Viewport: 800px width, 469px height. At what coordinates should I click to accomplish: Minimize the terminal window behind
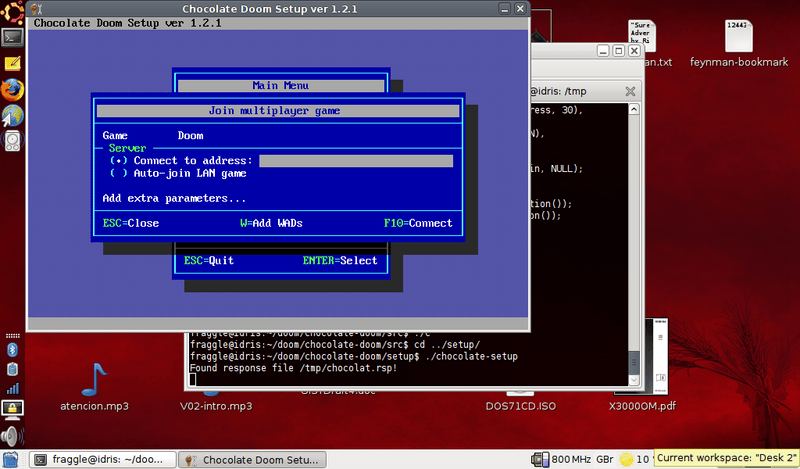[603, 51]
